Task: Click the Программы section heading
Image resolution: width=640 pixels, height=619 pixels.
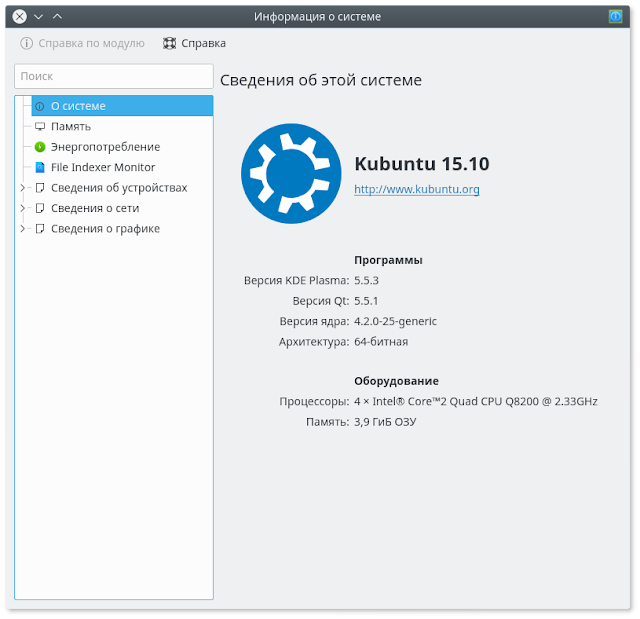Action: point(388,260)
